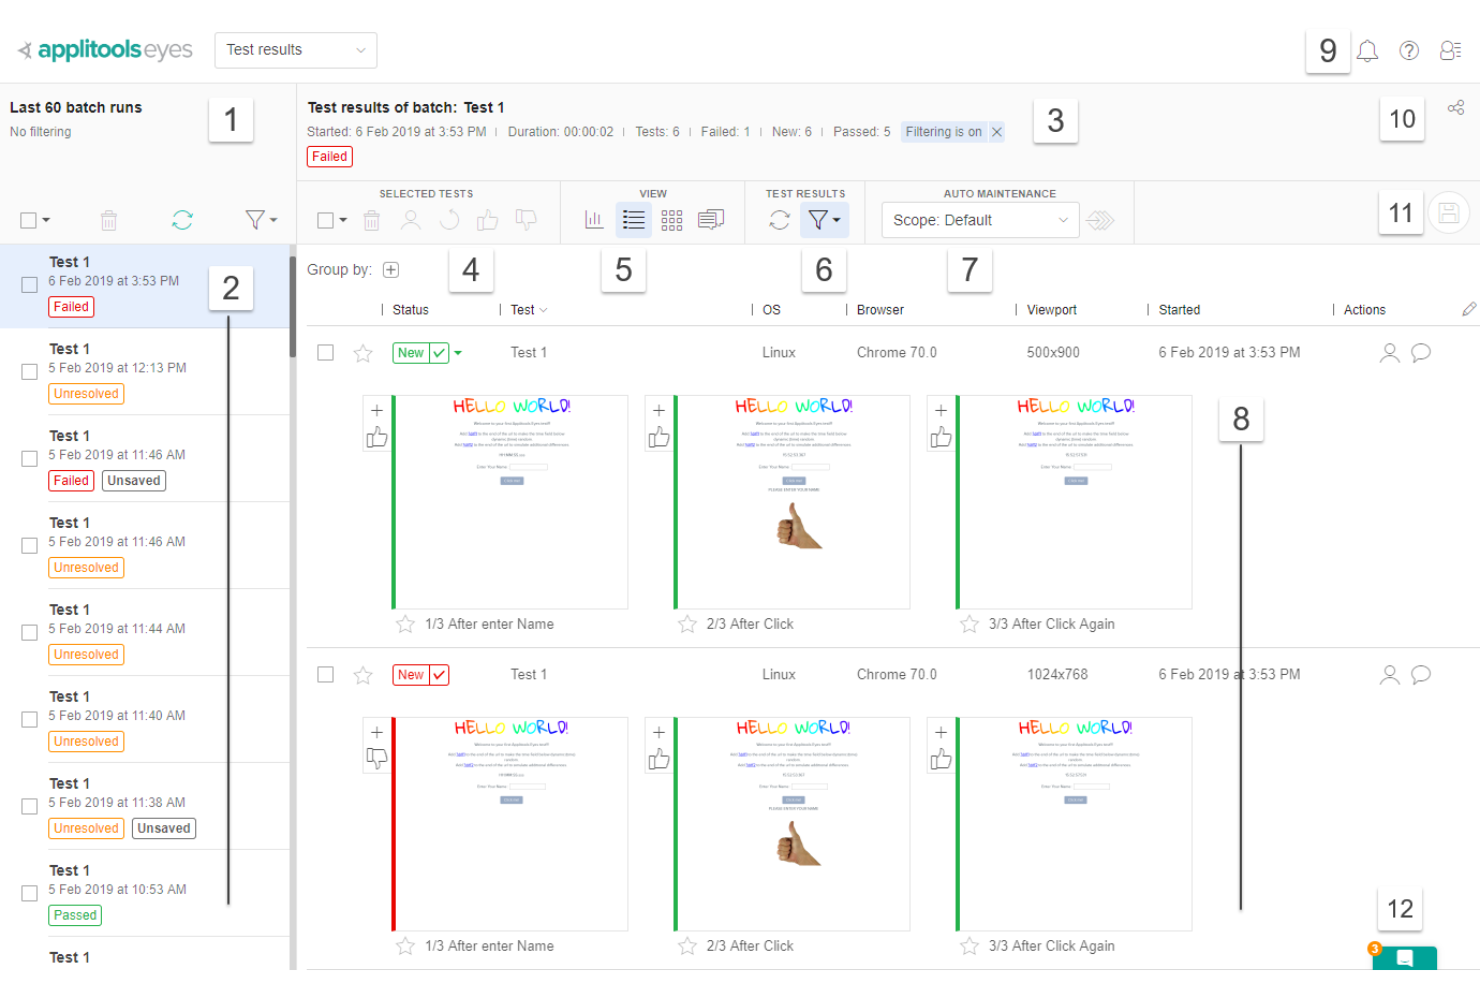Open the New status dropdown on first row
Image resolution: width=1480 pixels, height=987 pixels.
[x=459, y=352]
